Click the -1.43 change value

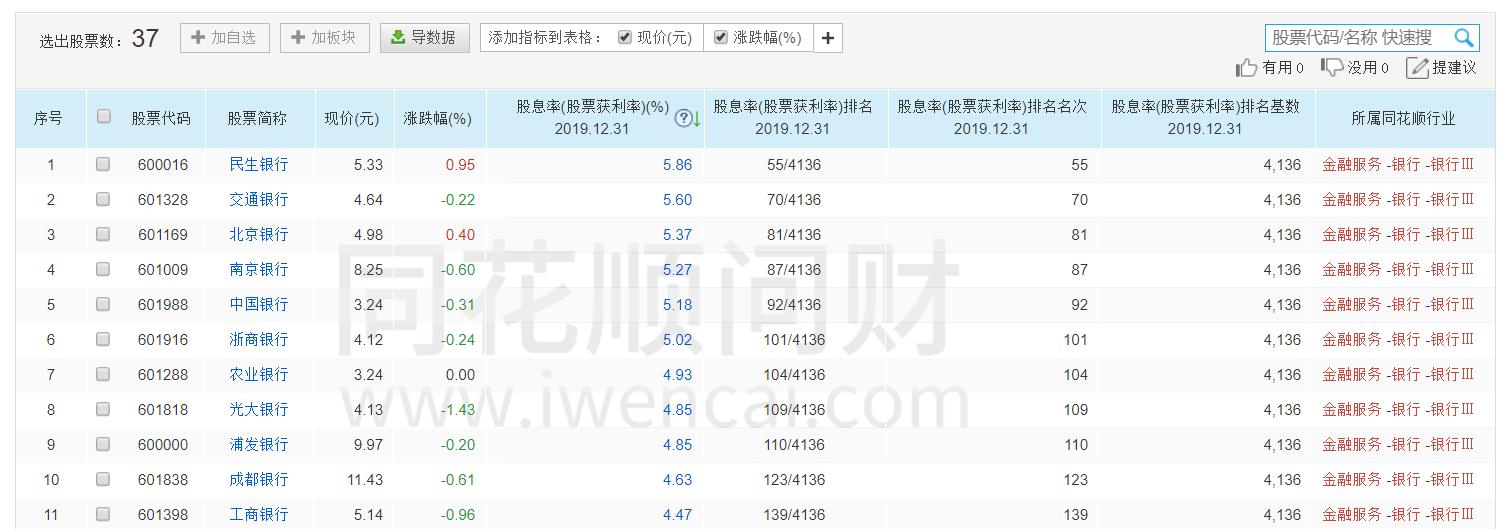458,410
